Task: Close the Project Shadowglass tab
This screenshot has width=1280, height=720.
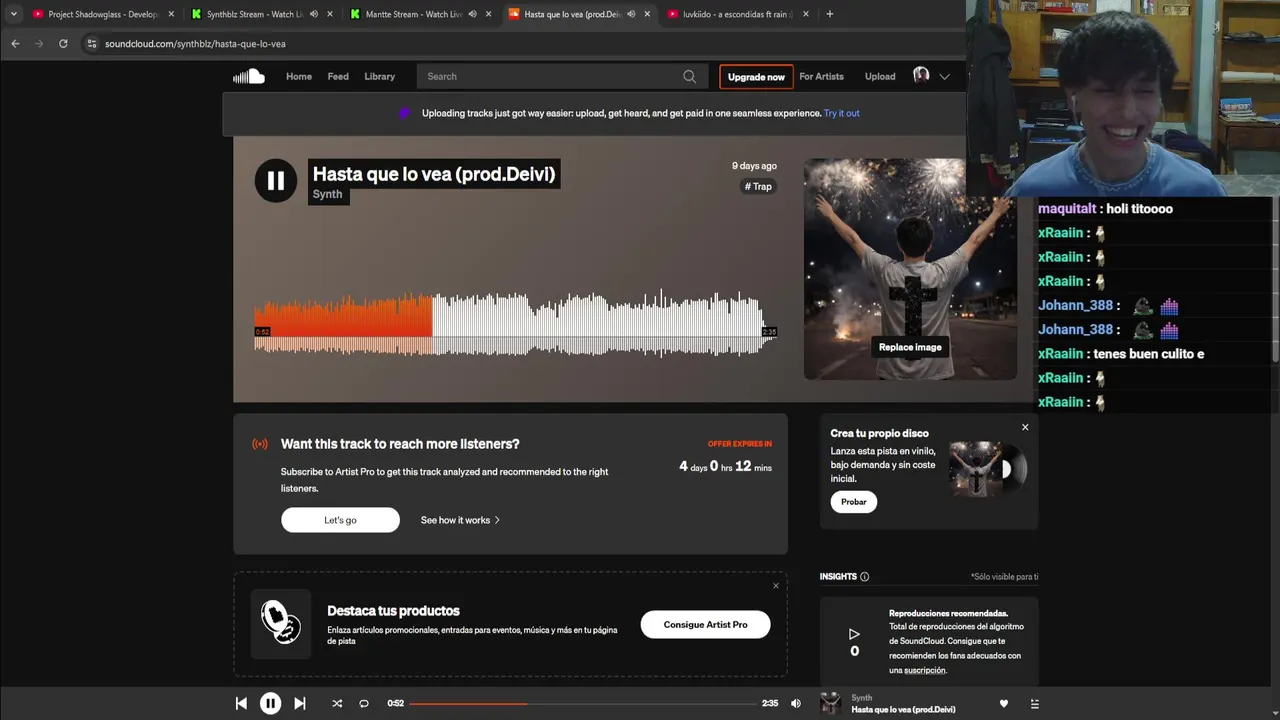Action: (x=171, y=14)
